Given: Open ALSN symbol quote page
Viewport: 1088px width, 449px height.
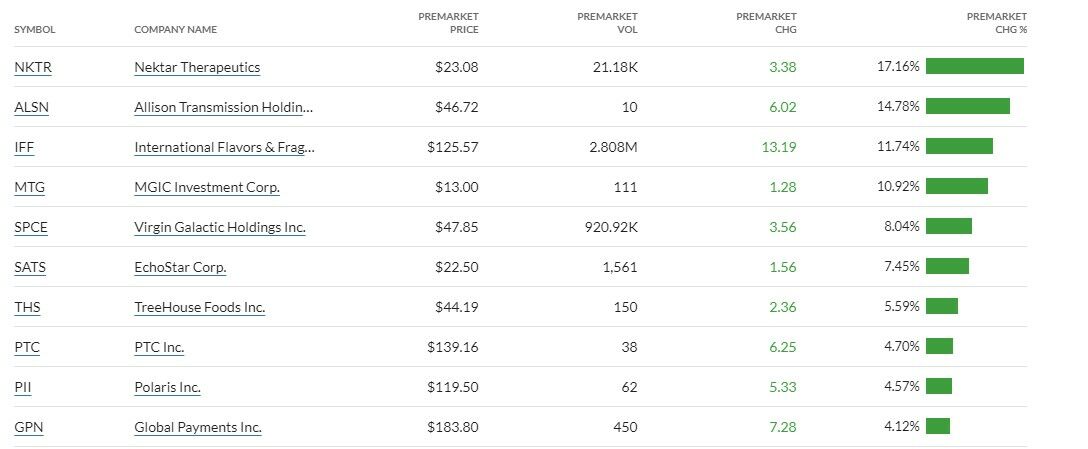Looking at the screenshot, I should [x=32, y=107].
